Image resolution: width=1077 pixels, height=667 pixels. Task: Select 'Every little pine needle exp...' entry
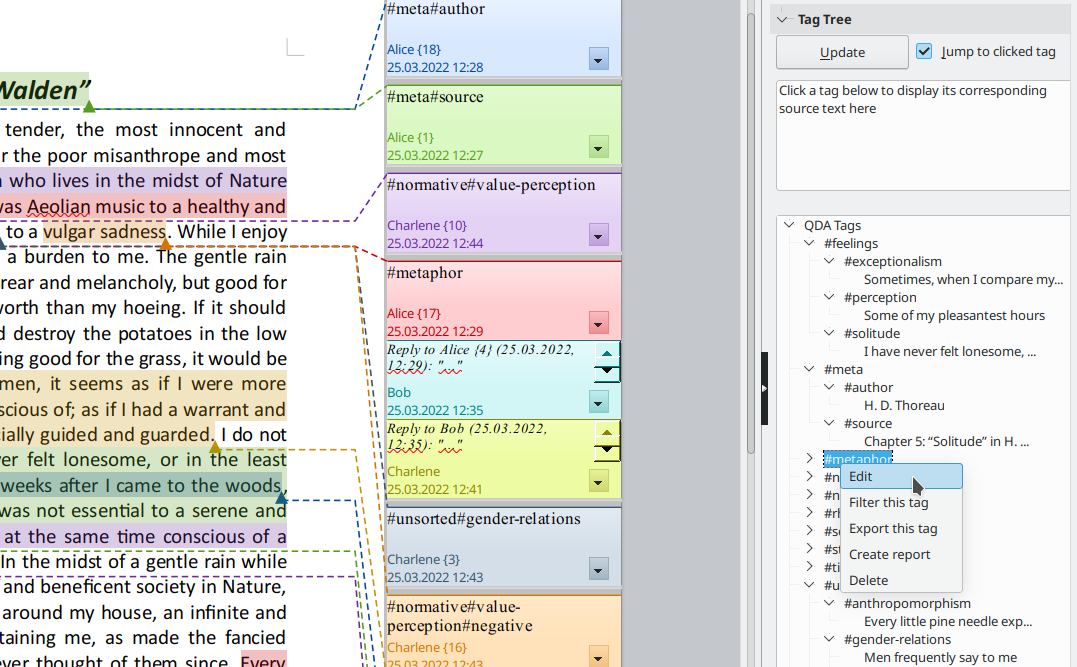(948, 621)
